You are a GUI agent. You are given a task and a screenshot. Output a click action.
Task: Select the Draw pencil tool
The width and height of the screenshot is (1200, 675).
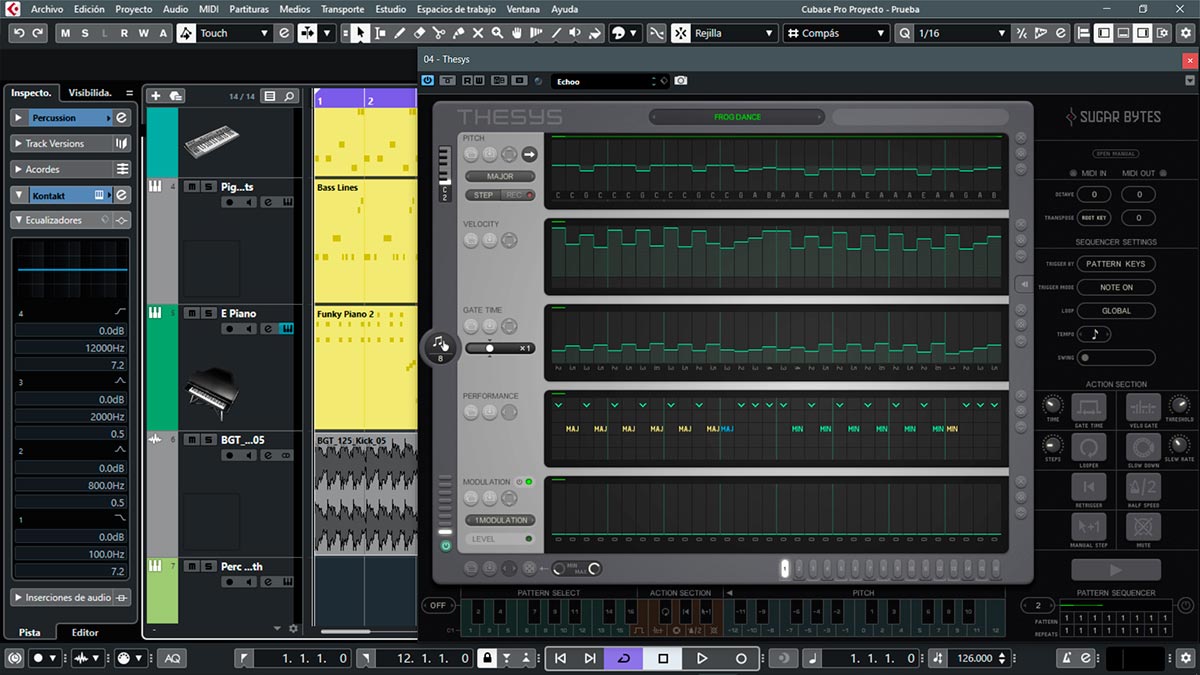400,33
